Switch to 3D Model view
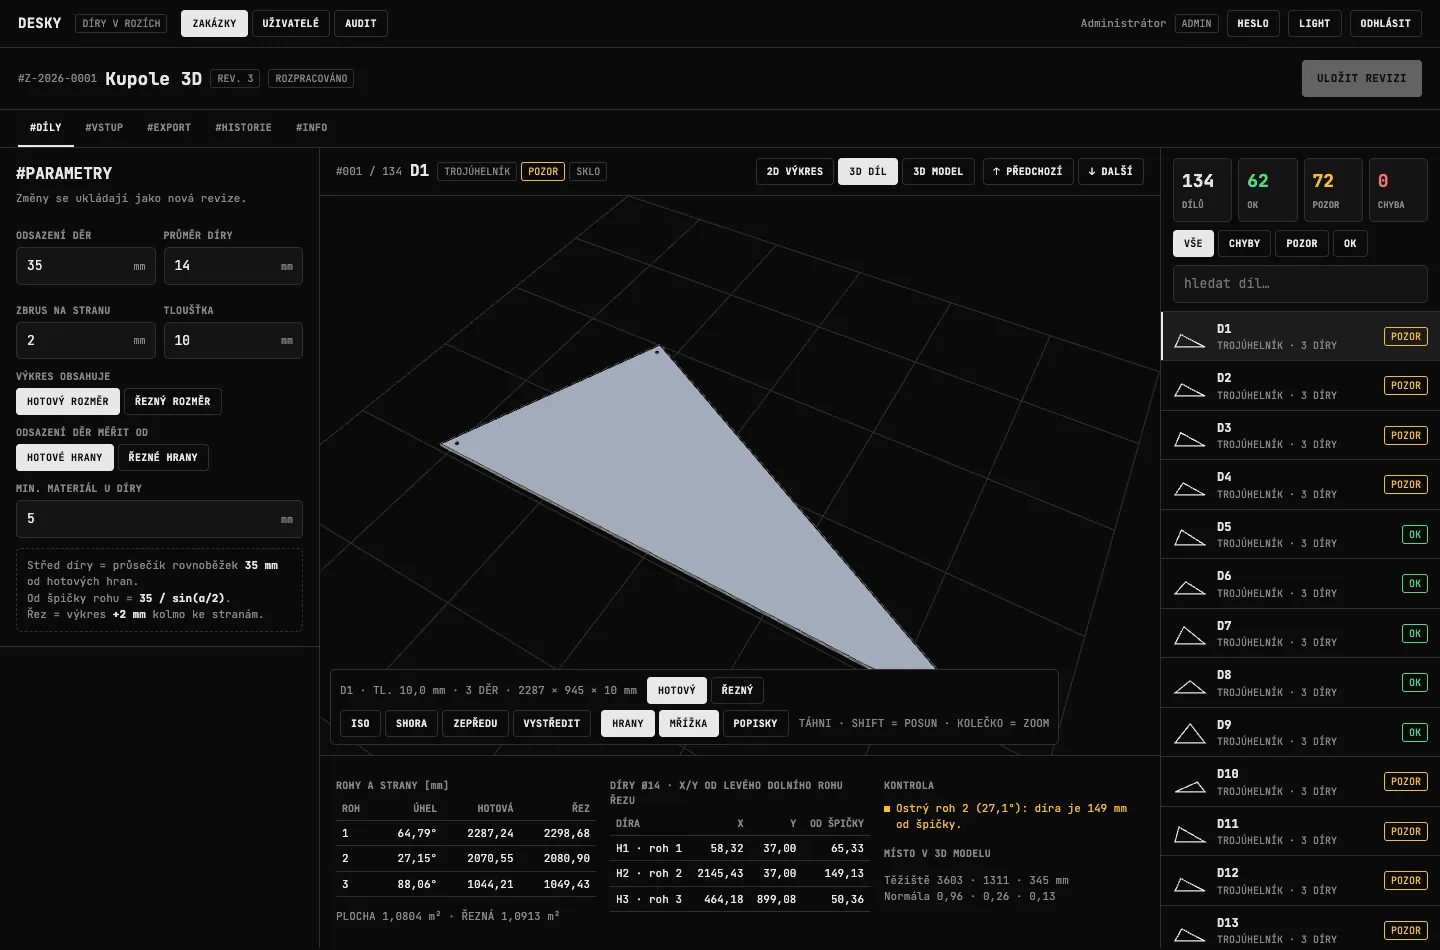The width and height of the screenshot is (1440, 950). coord(938,171)
